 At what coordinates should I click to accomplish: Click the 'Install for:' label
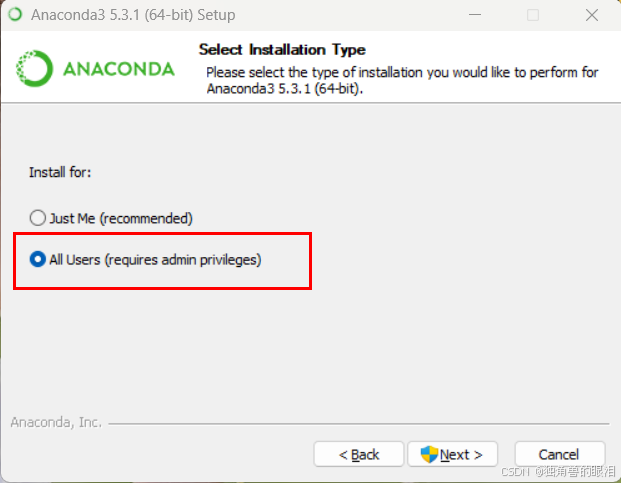60,172
